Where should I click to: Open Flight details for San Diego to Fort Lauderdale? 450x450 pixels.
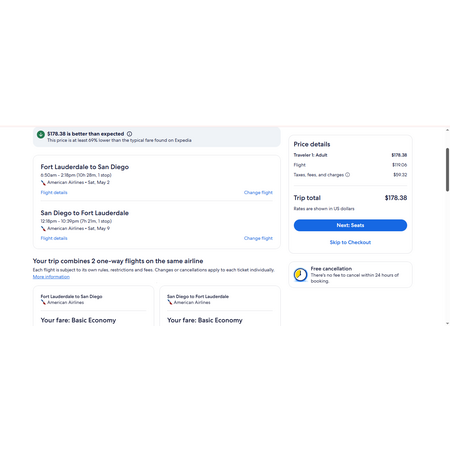pos(54,238)
